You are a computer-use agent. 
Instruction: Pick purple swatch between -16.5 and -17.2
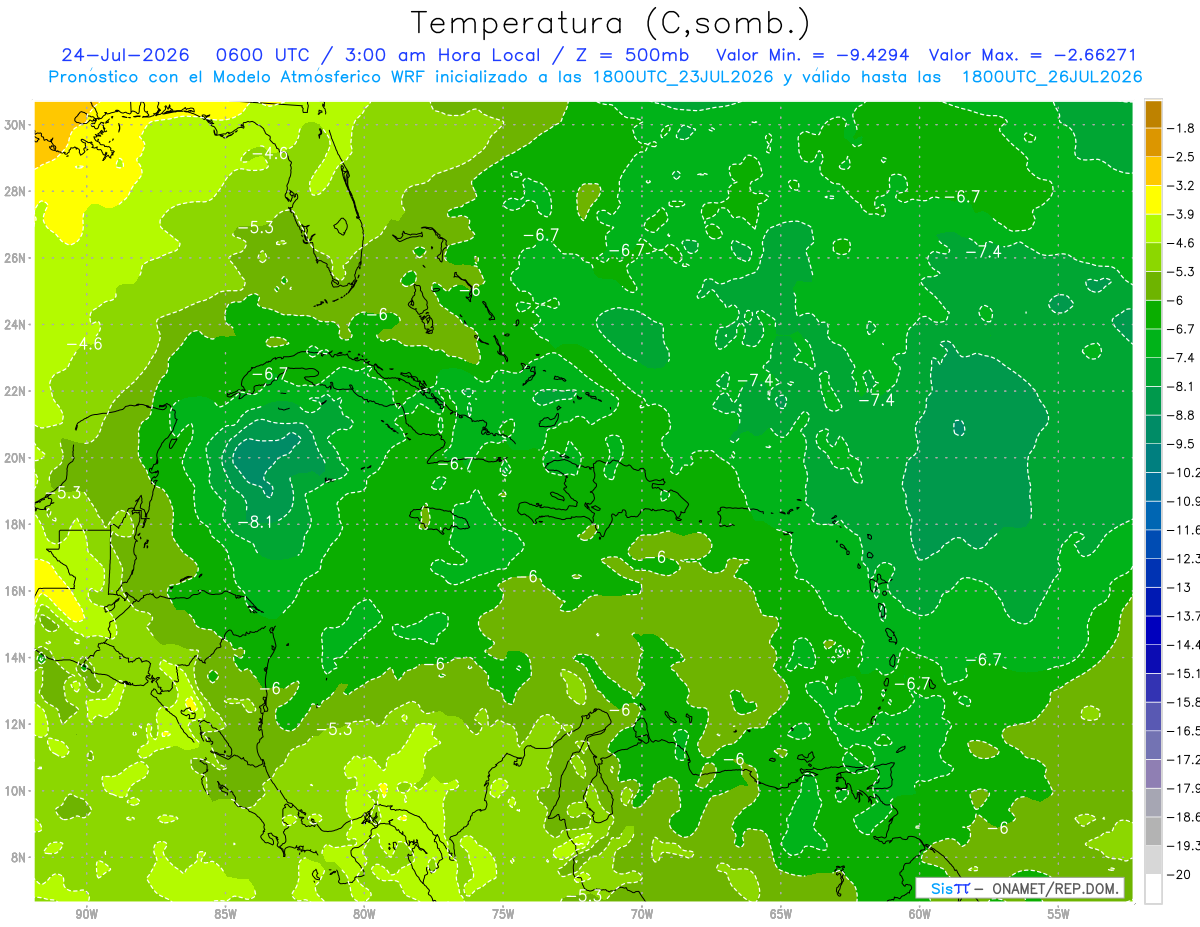[1153, 745]
